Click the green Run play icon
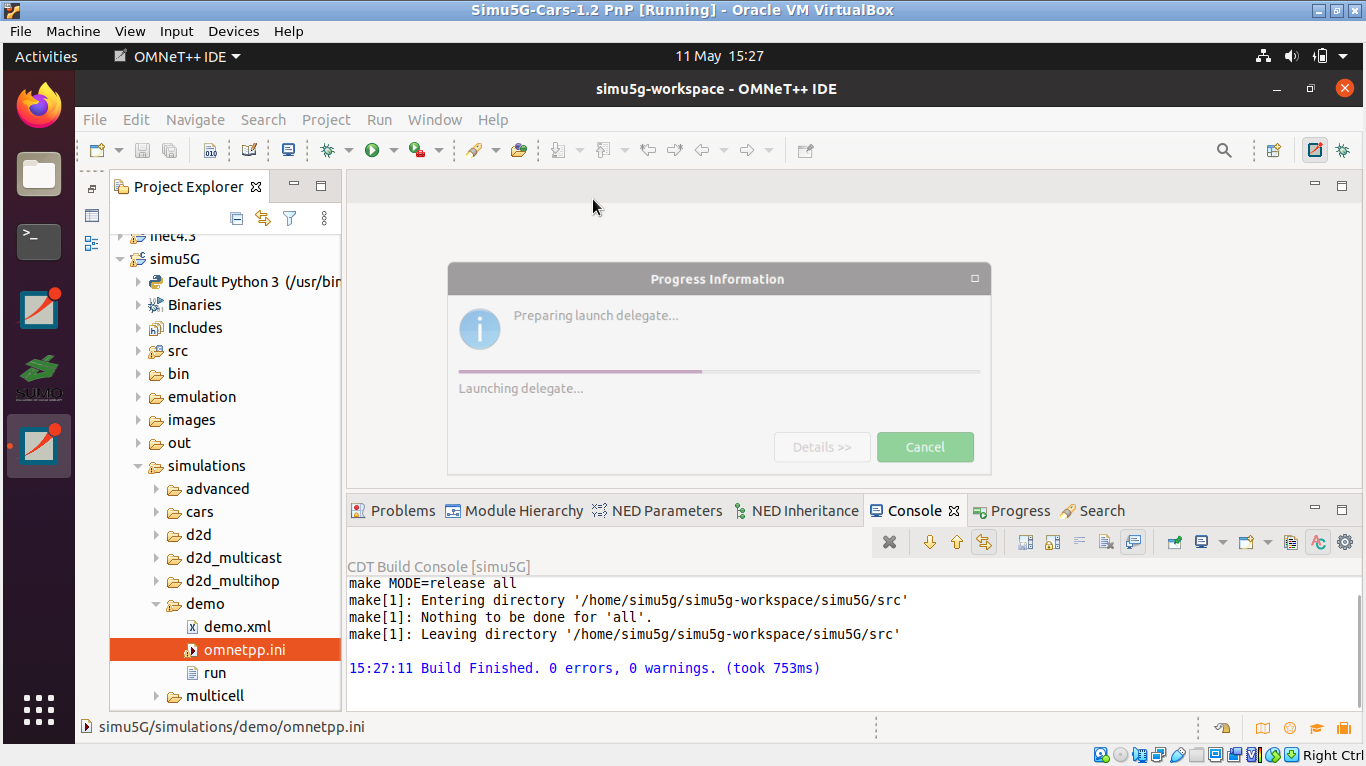Image resolution: width=1366 pixels, height=766 pixels. point(372,150)
